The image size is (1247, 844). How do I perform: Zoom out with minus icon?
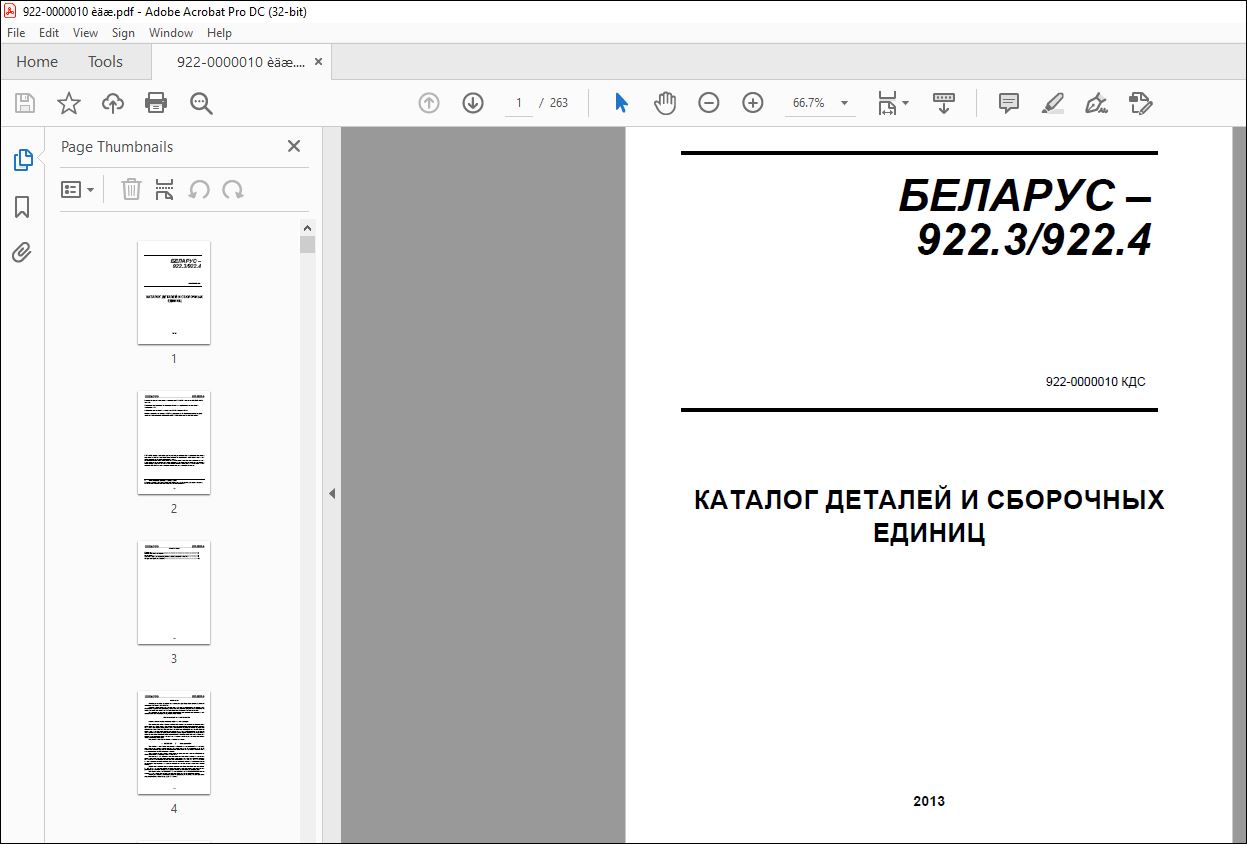(x=709, y=103)
